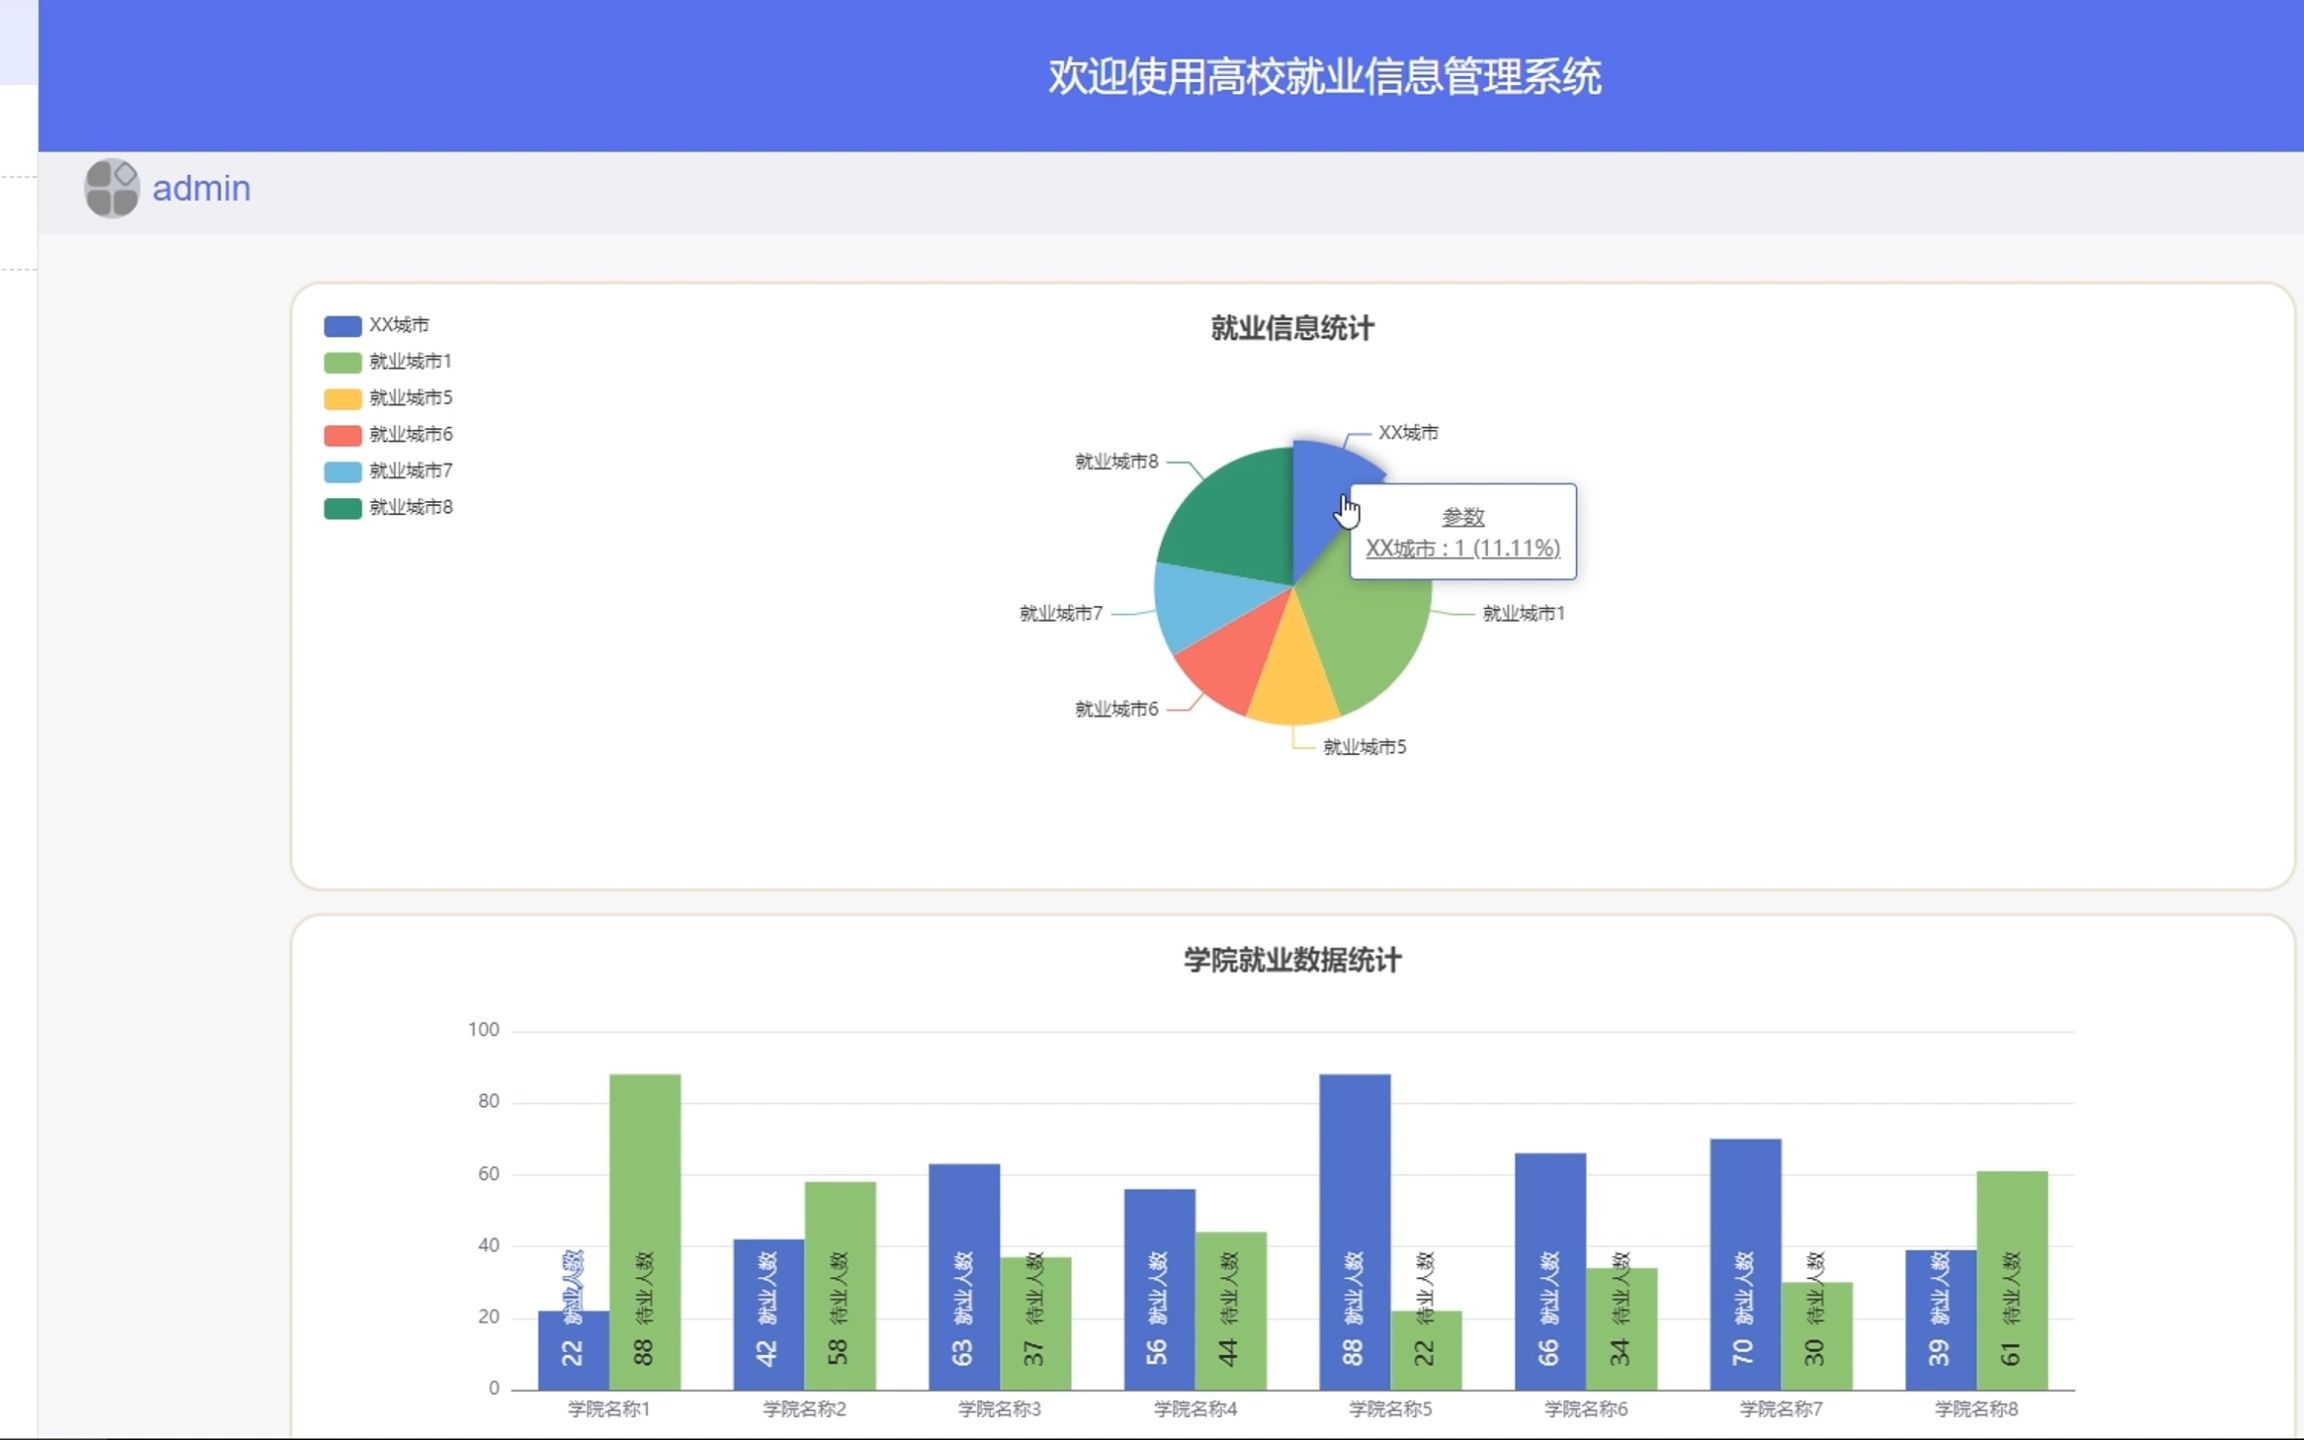Click the pie label XX城市
2304x1440 pixels.
(x=1409, y=432)
